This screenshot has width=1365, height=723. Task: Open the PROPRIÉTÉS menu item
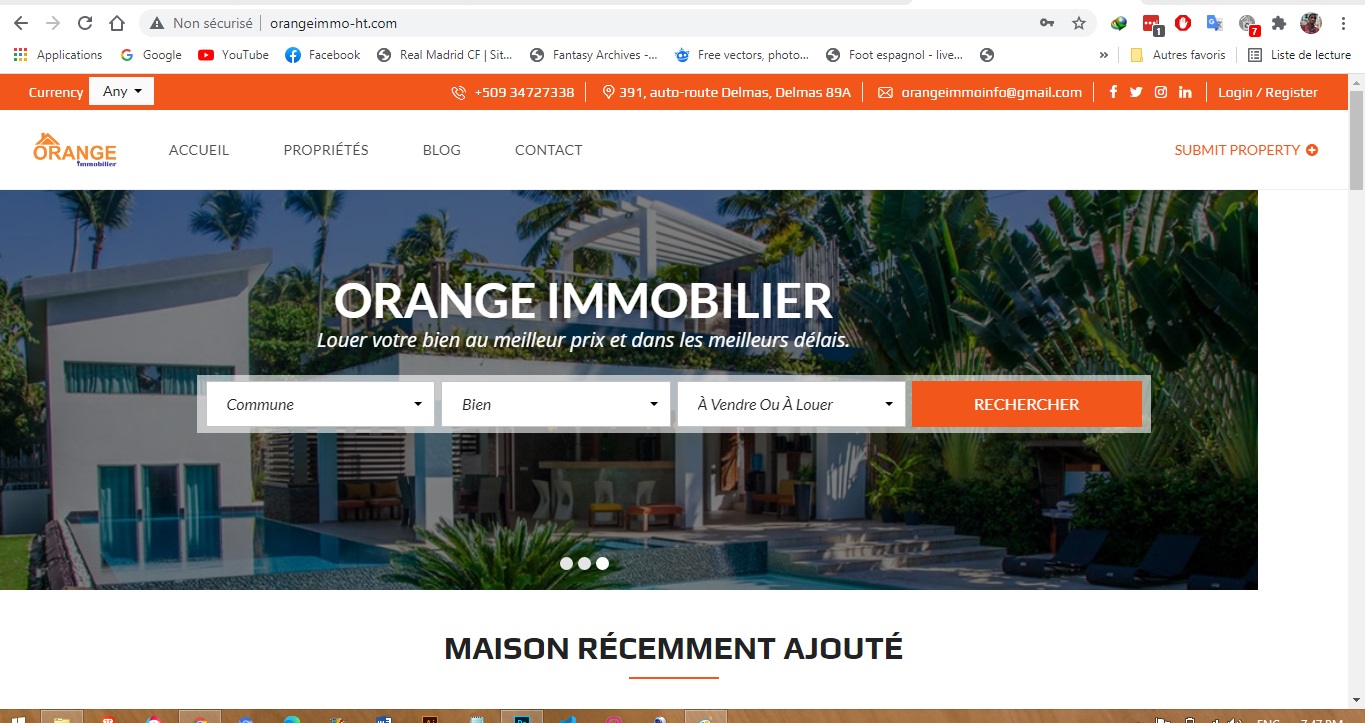point(326,150)
